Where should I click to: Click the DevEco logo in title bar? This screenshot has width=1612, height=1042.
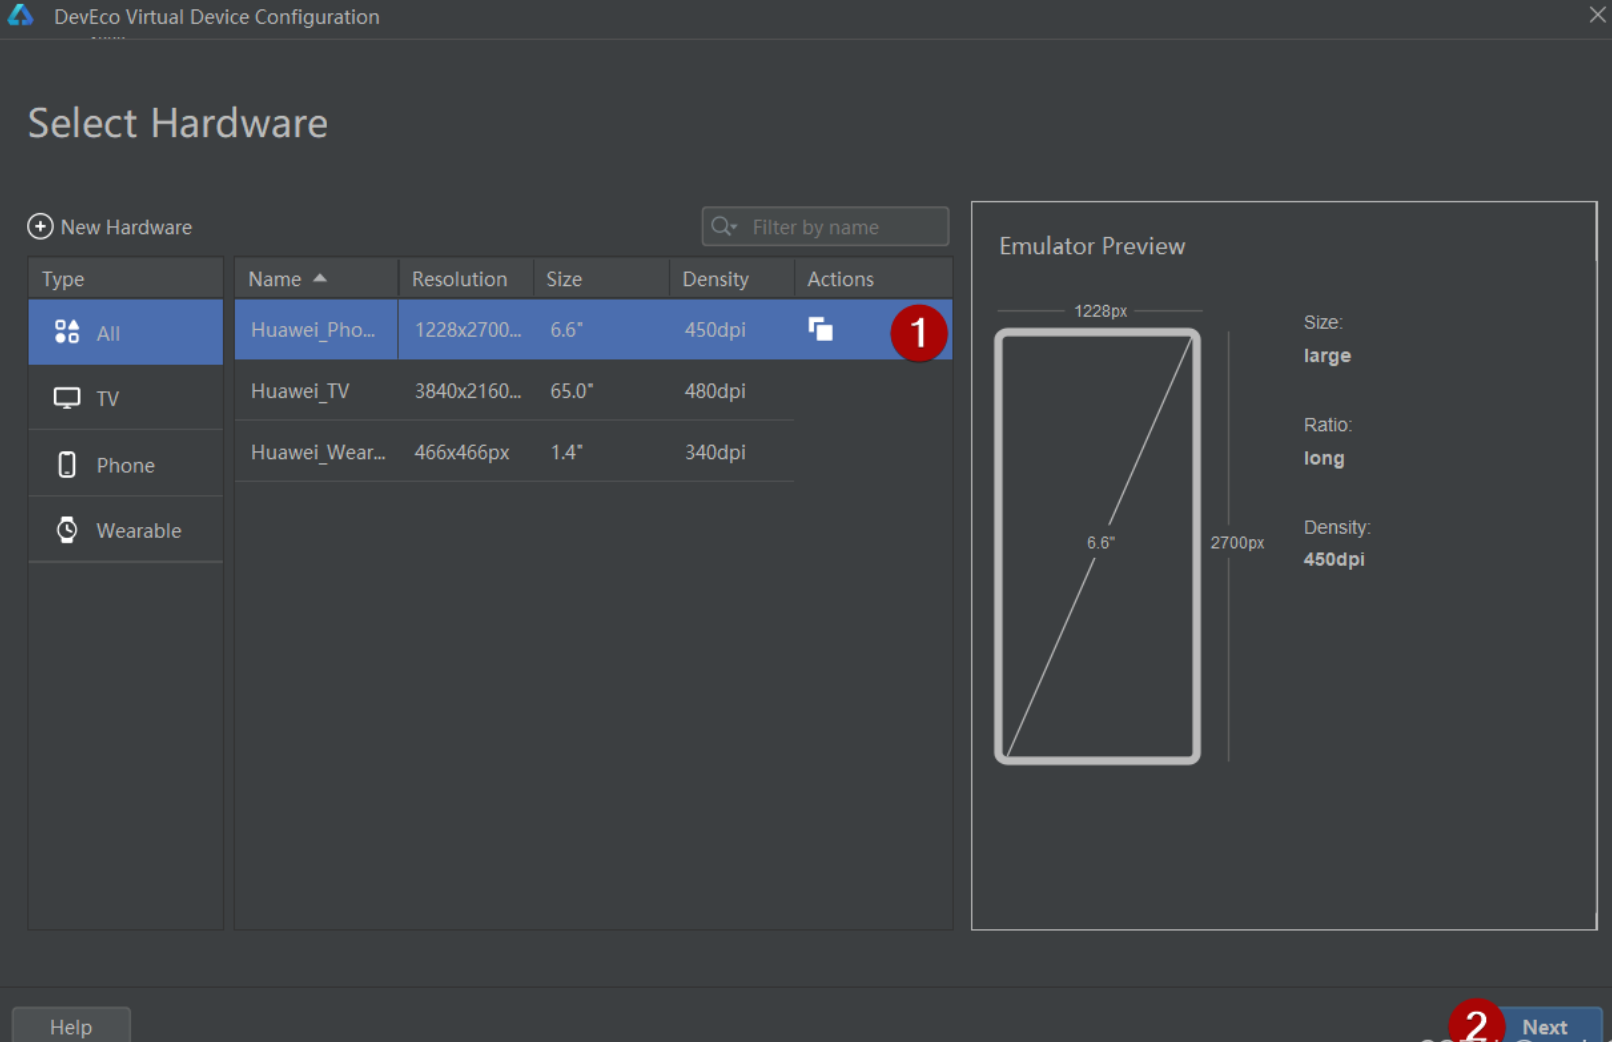(x=21, y=16)
